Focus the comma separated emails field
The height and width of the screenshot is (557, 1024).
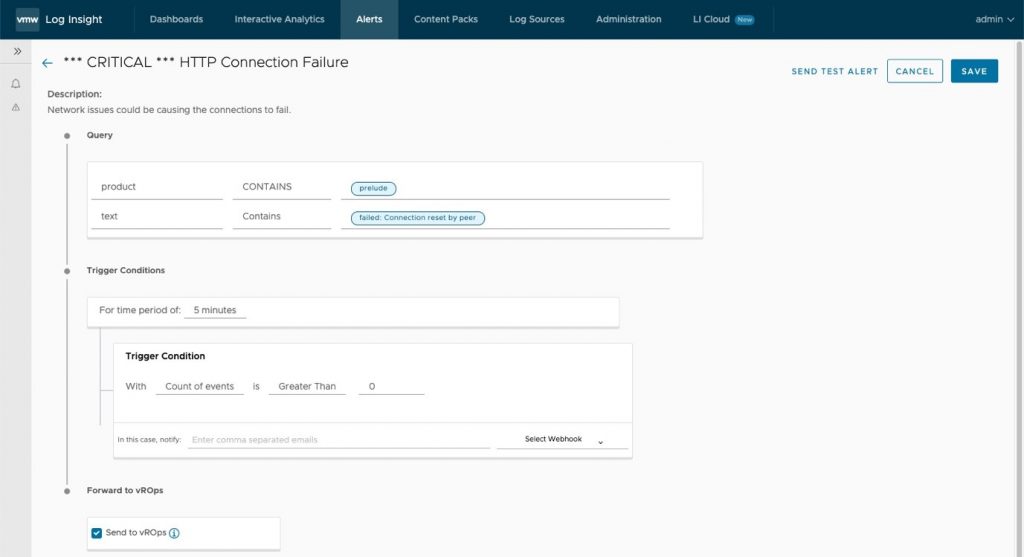tap(339, 440)
